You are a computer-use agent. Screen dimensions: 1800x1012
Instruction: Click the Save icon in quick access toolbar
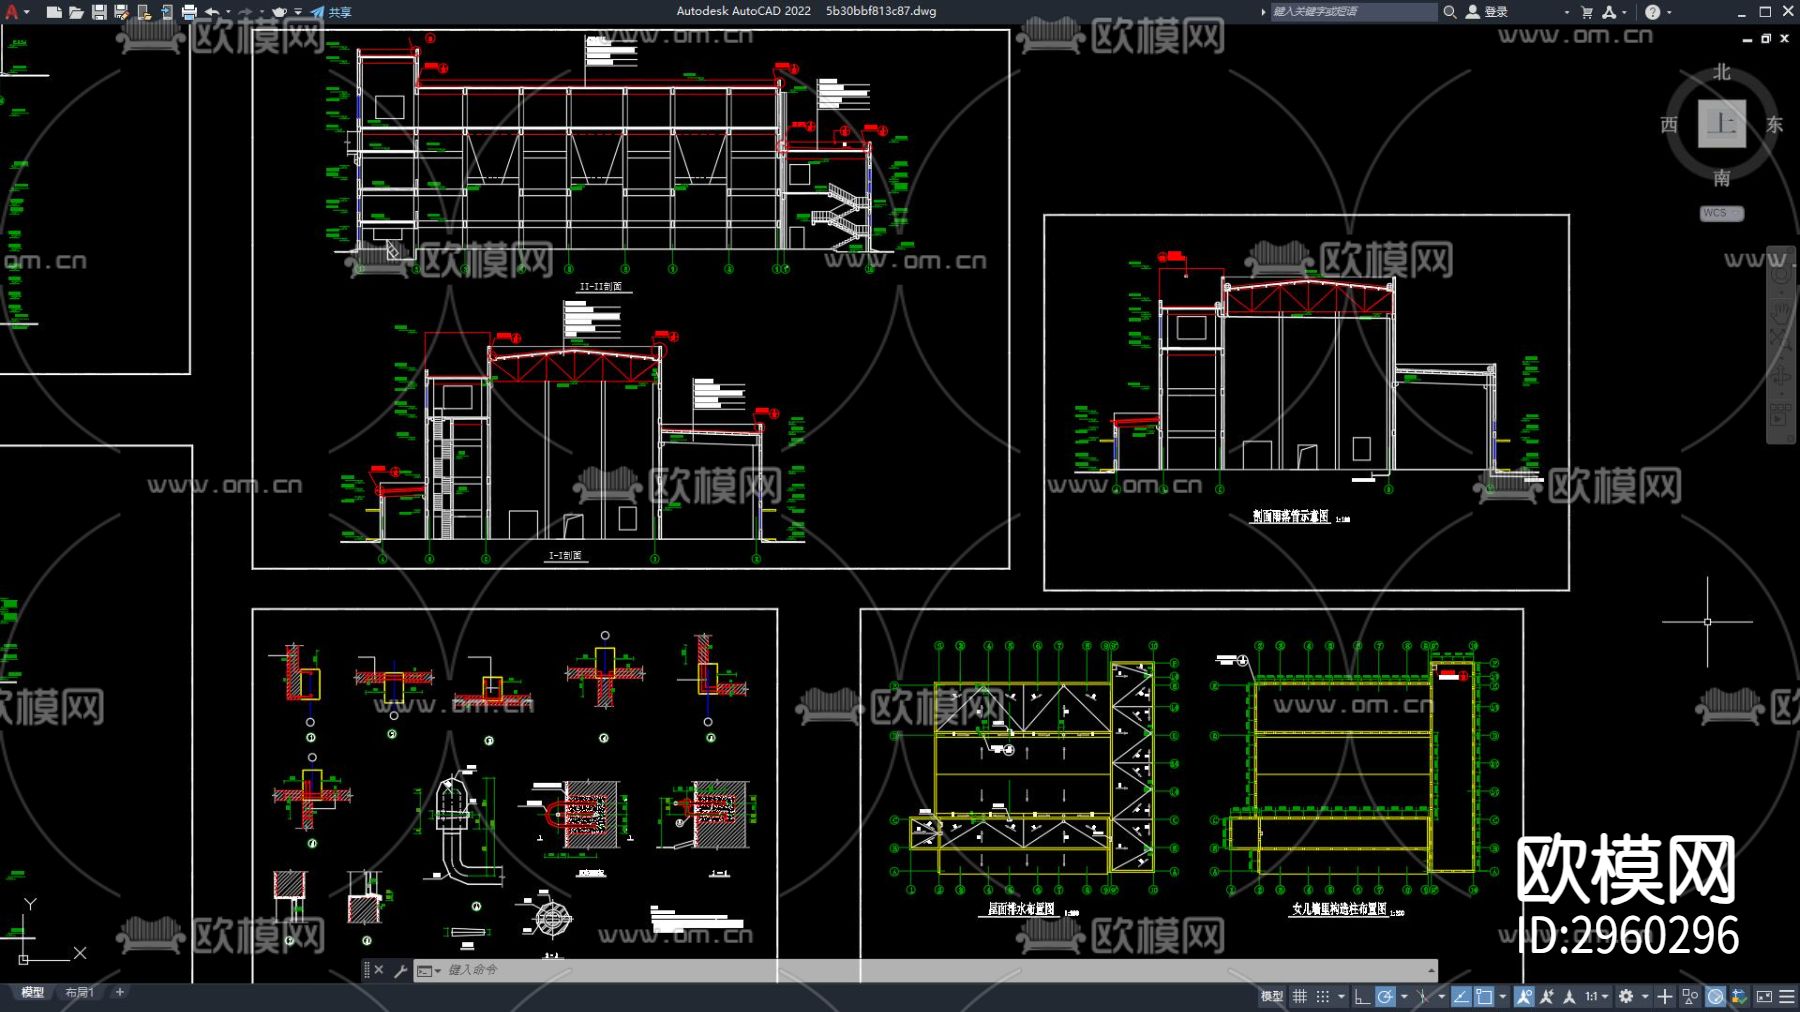point(99,12)
